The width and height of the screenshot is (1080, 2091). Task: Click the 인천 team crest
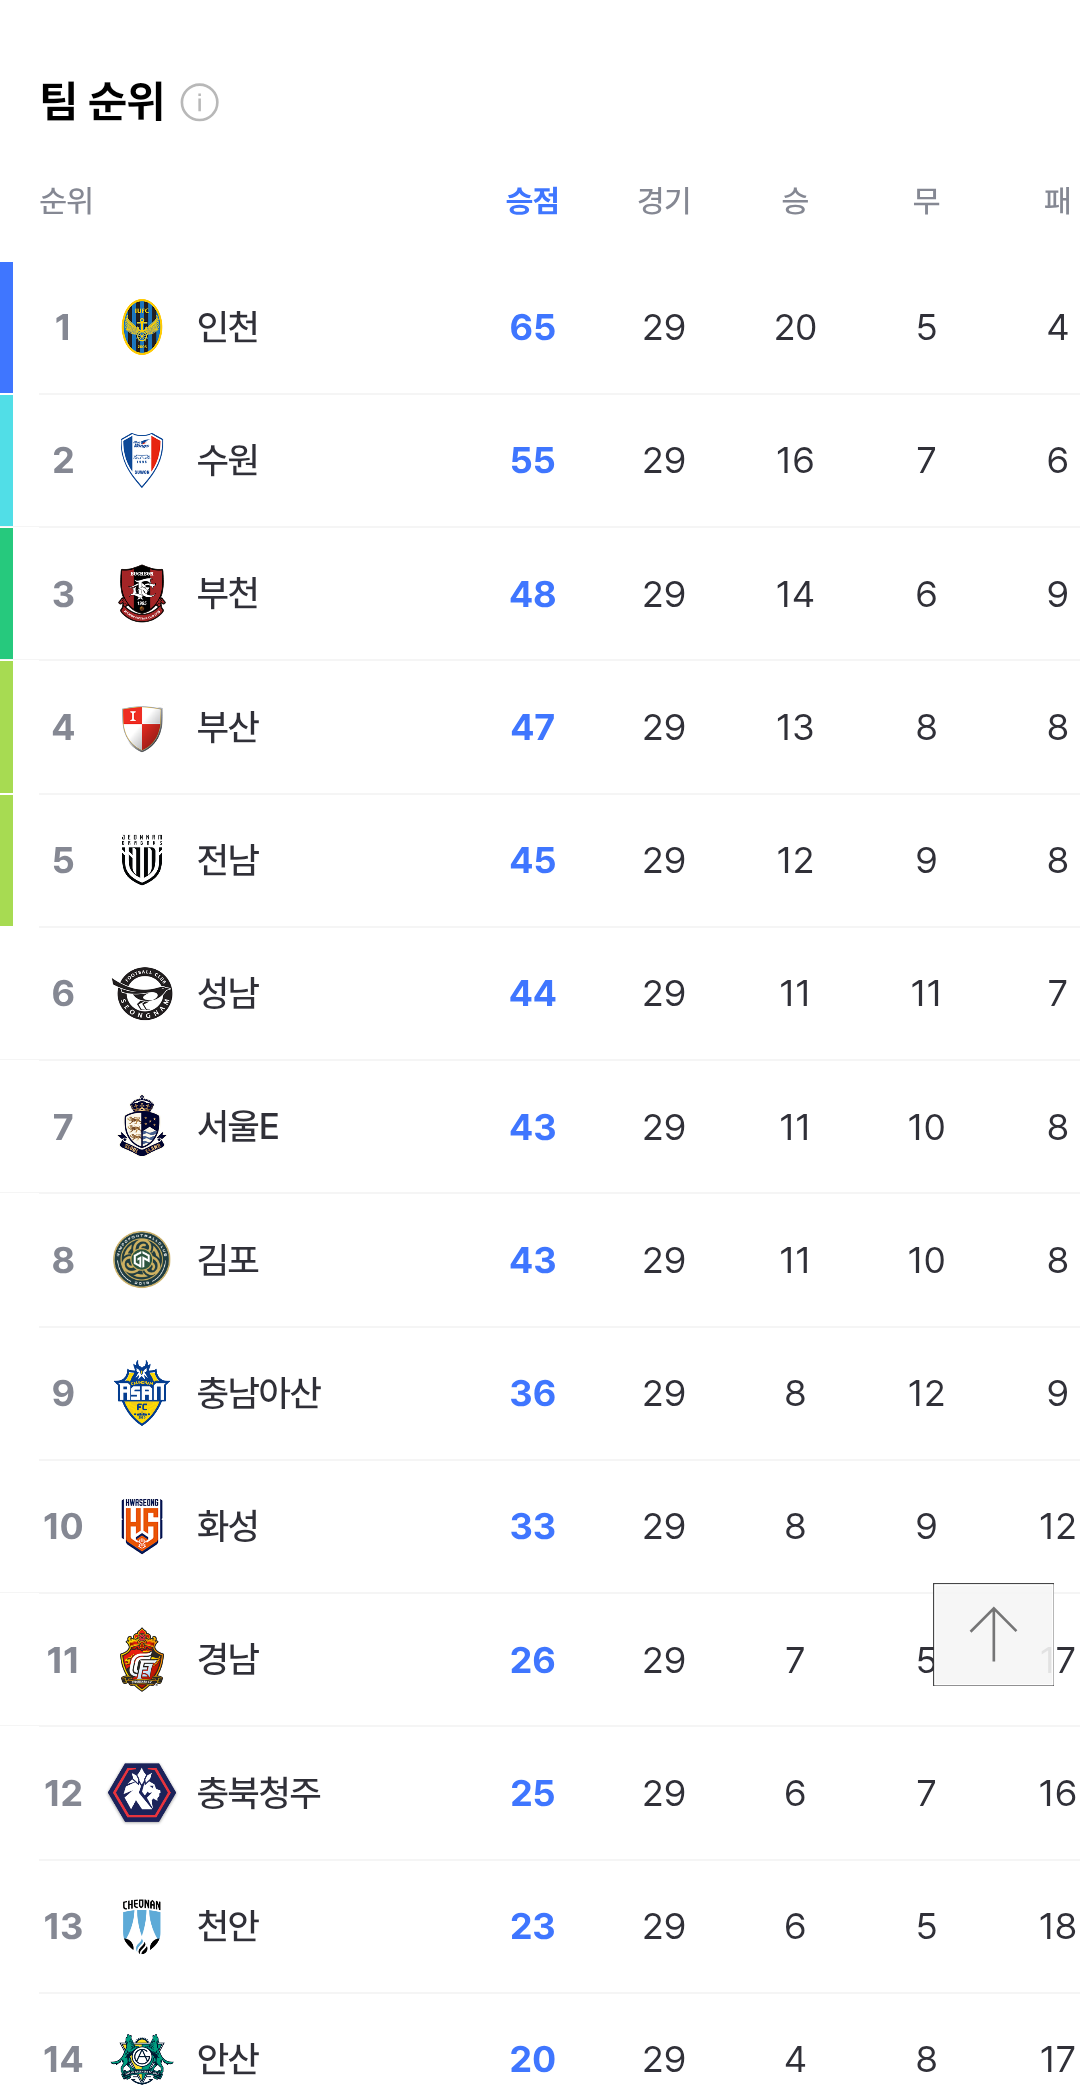142,327
